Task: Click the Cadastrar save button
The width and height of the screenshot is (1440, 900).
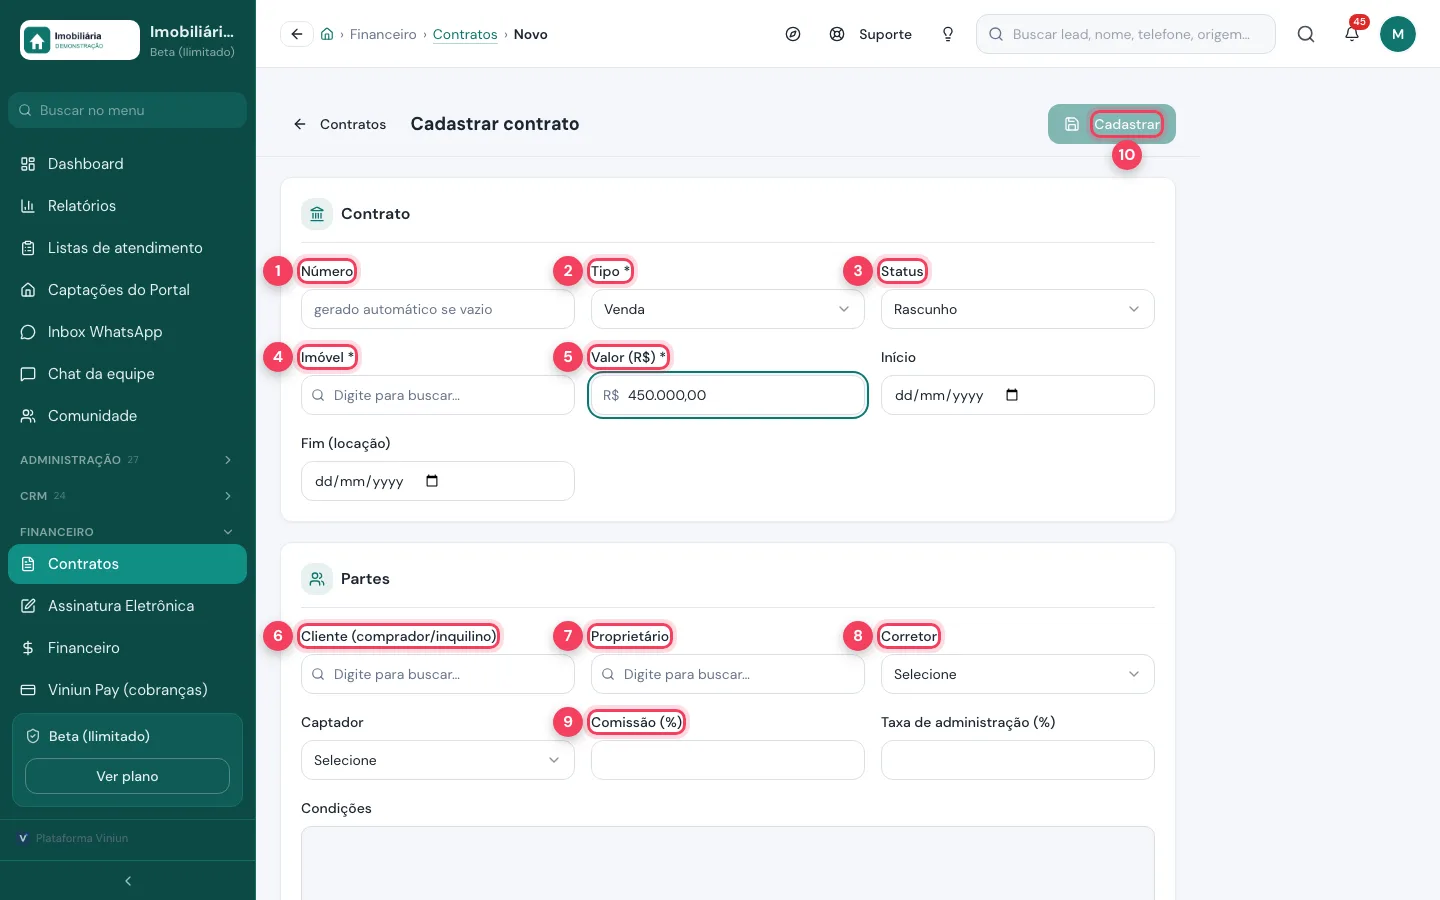Action: point(1112,124)
